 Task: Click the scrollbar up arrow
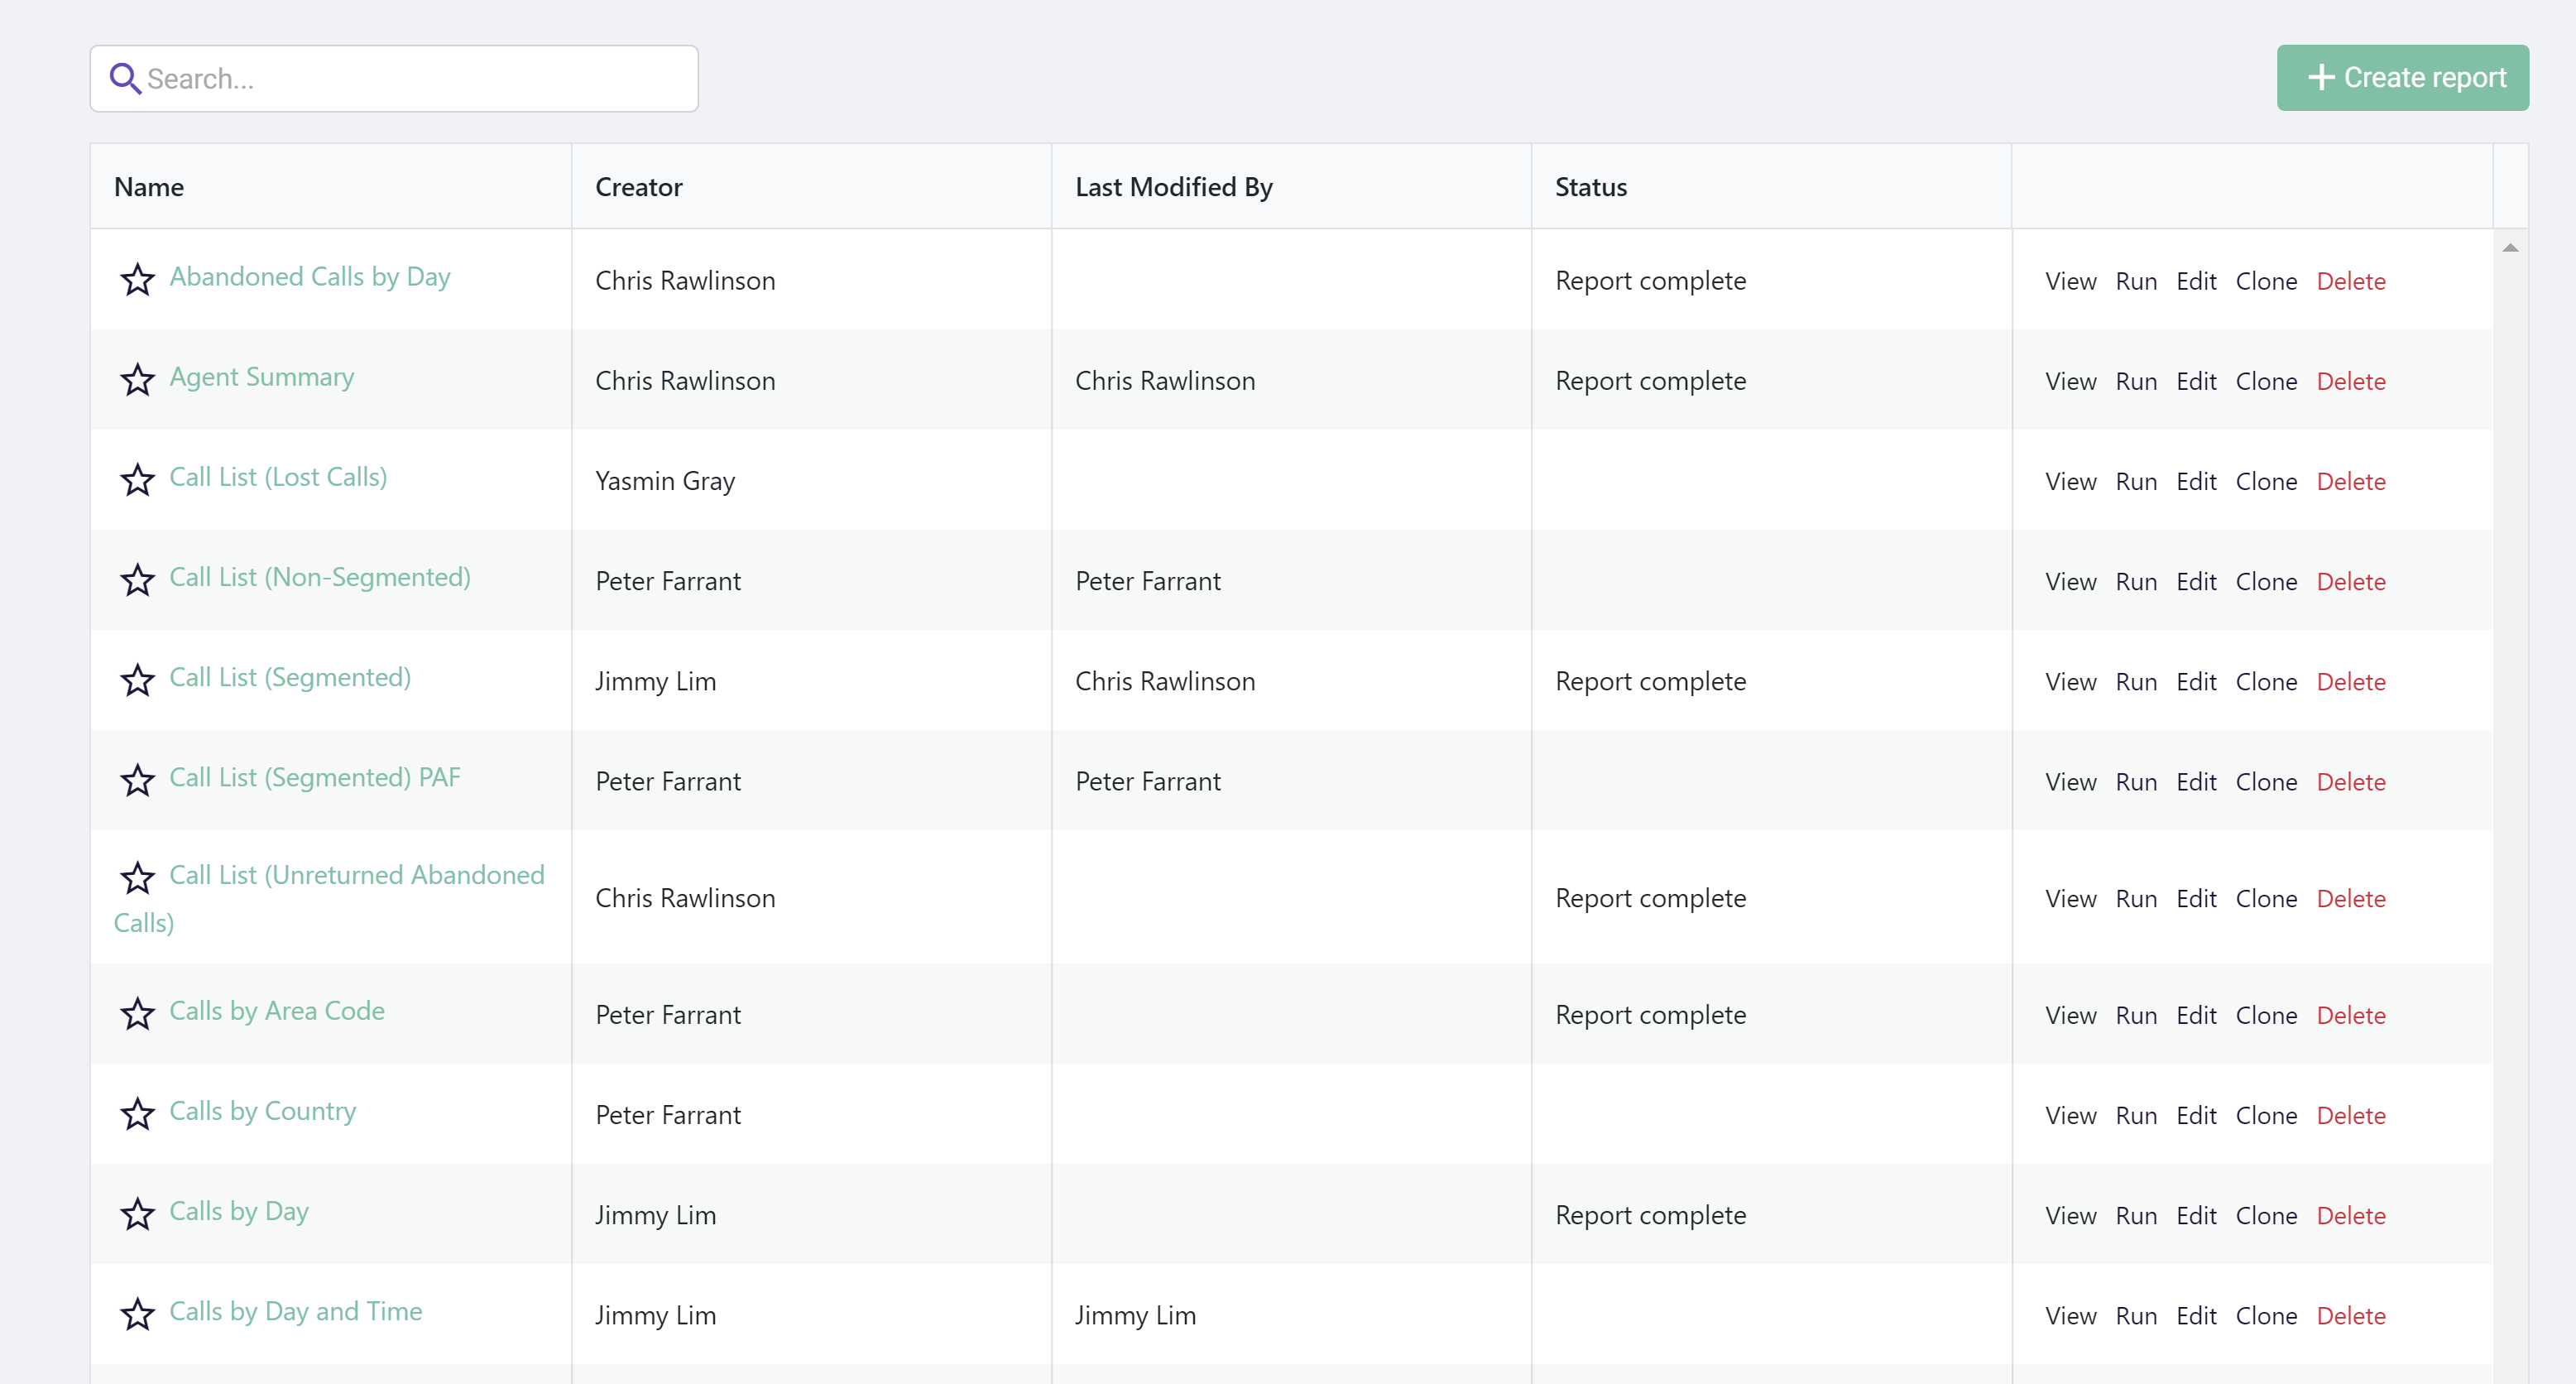(x=2510, y=247)
